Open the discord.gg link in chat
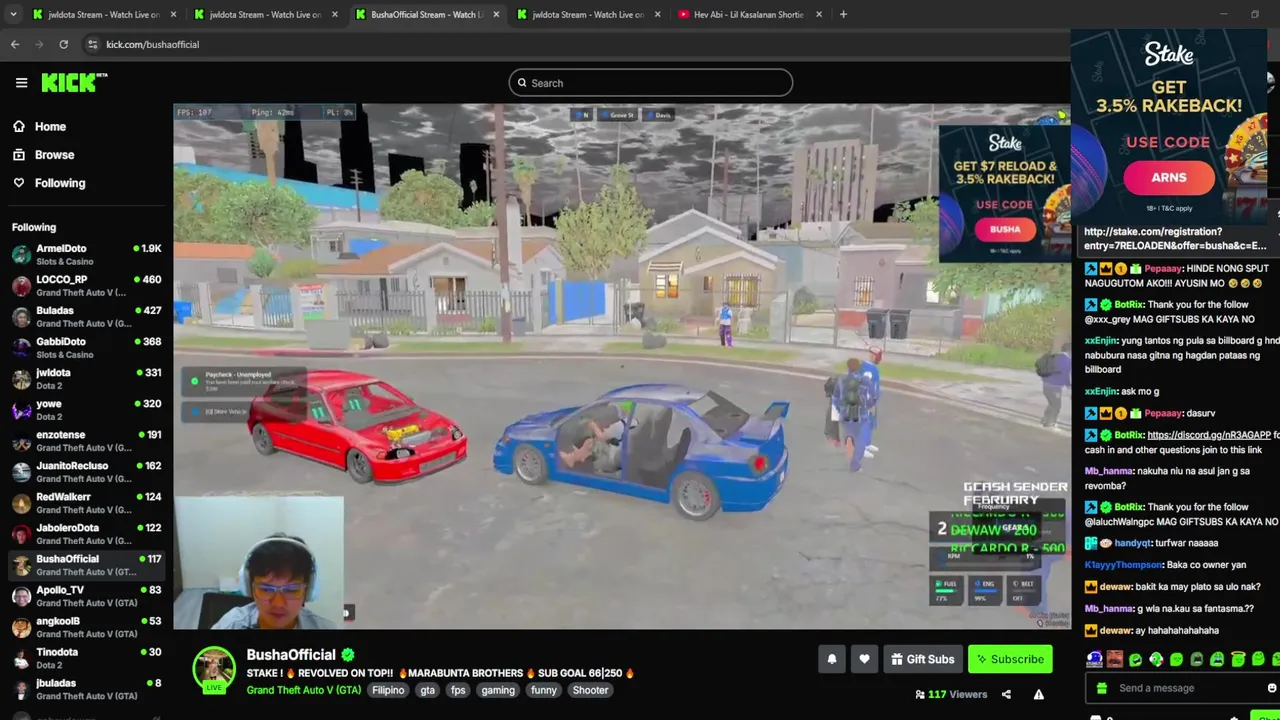1280x720 pixels. (1209, 435)
